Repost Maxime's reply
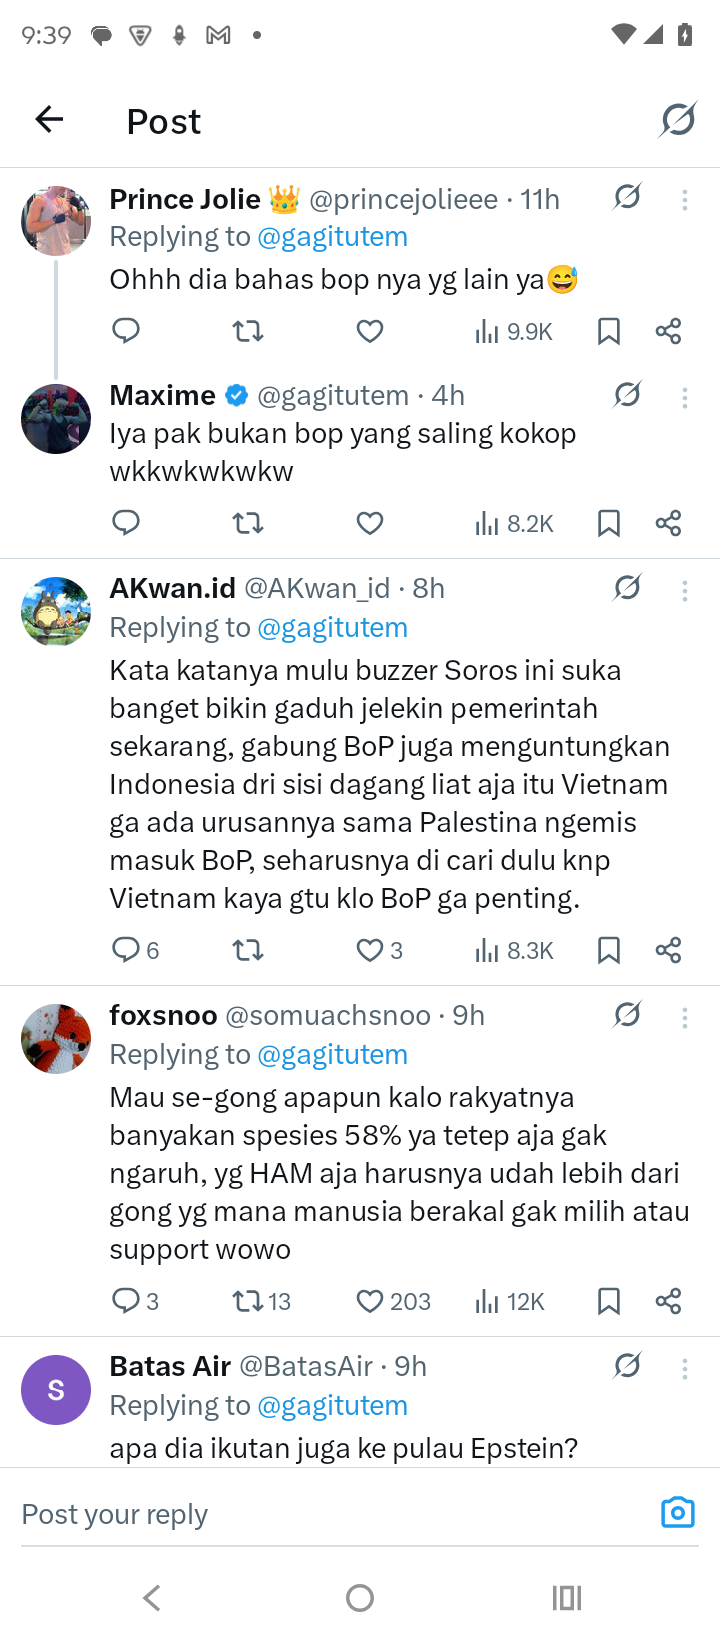The height and width of the screenshot is (1640, 720). click(248, 523)
